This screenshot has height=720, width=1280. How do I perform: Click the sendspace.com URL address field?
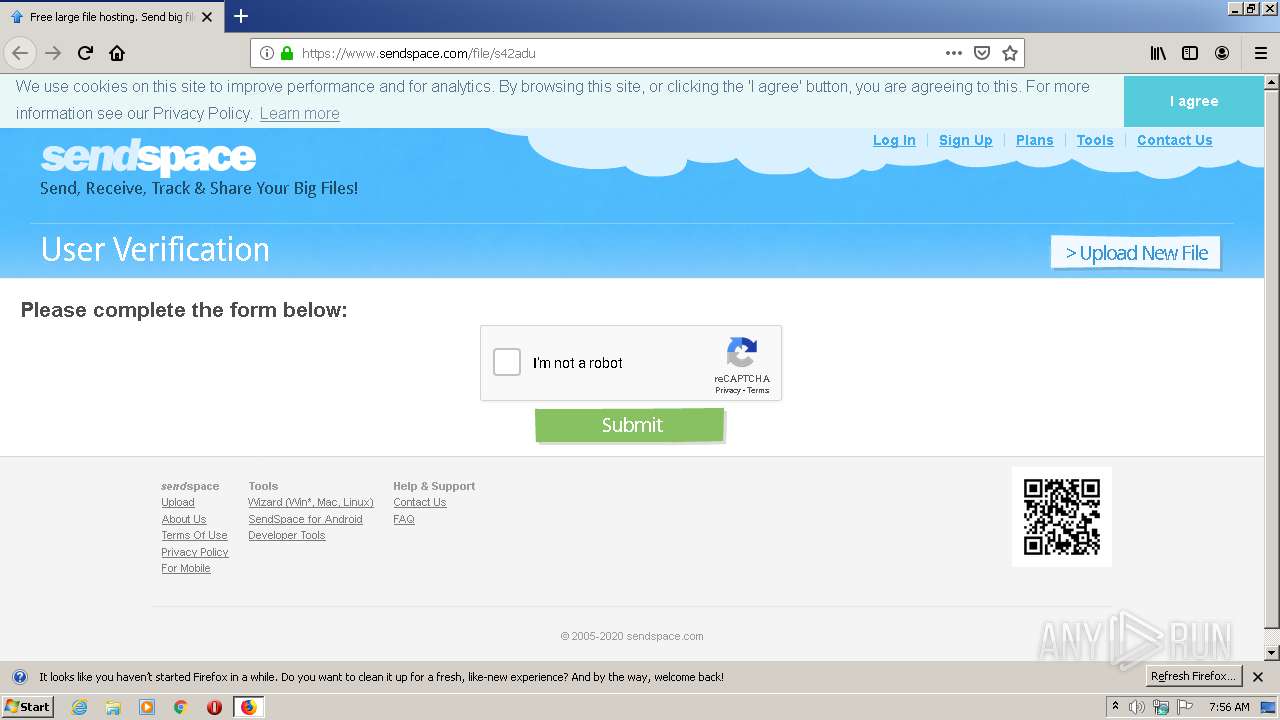pos(620,53)
